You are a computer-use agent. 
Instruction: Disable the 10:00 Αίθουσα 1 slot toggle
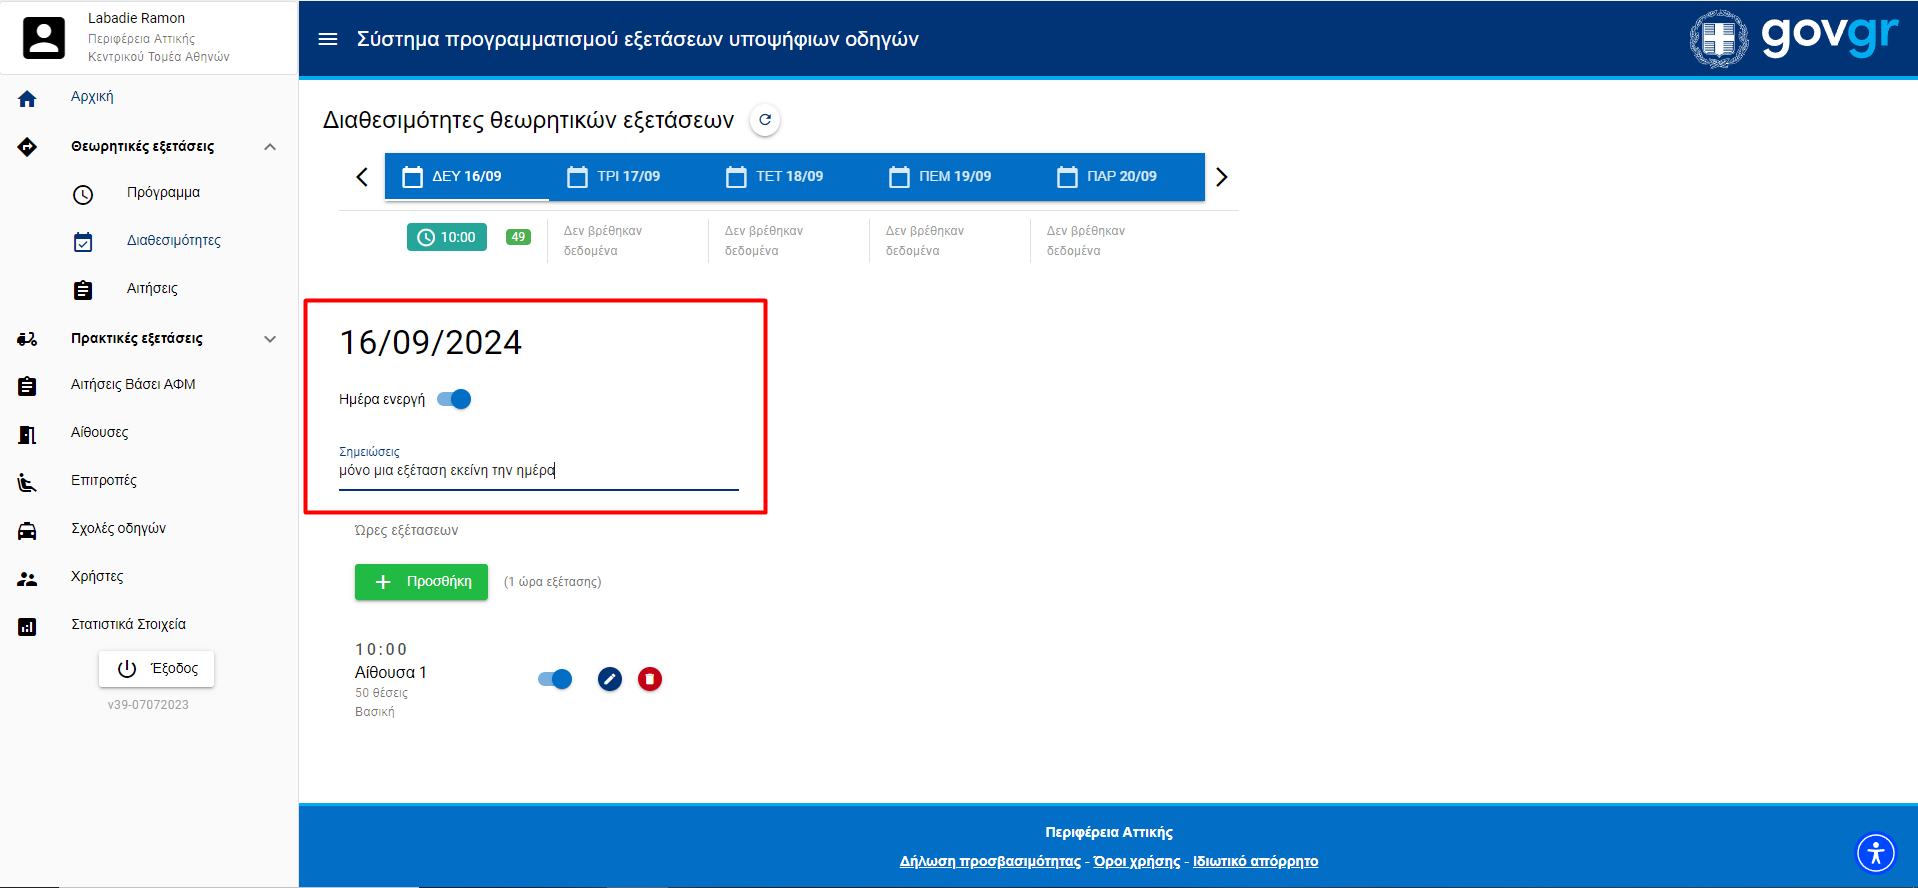tap(555, 680)
